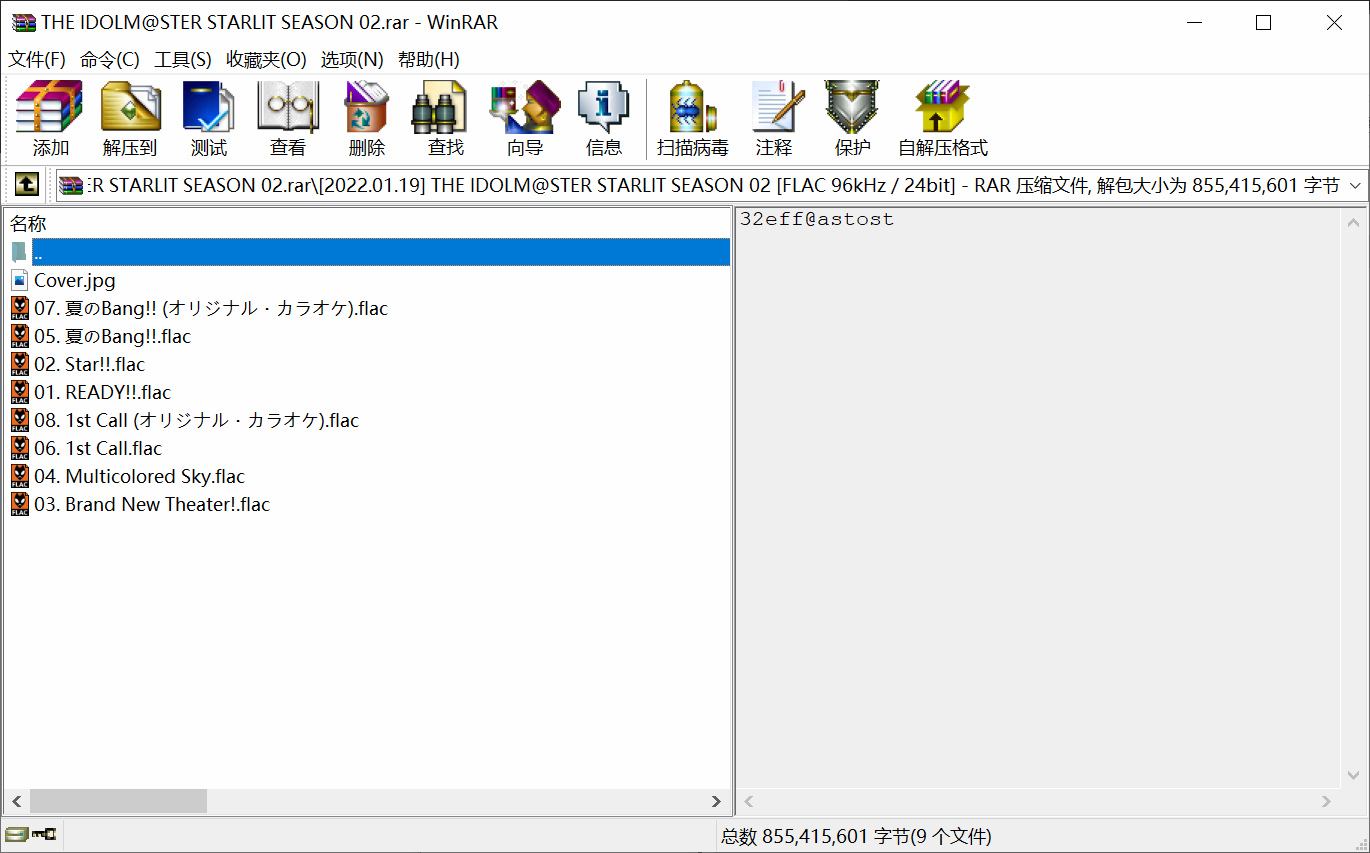Click comment pane scroll down arrow
The width and height of the screenshot is (1370, 853).
click(1354, 776)
